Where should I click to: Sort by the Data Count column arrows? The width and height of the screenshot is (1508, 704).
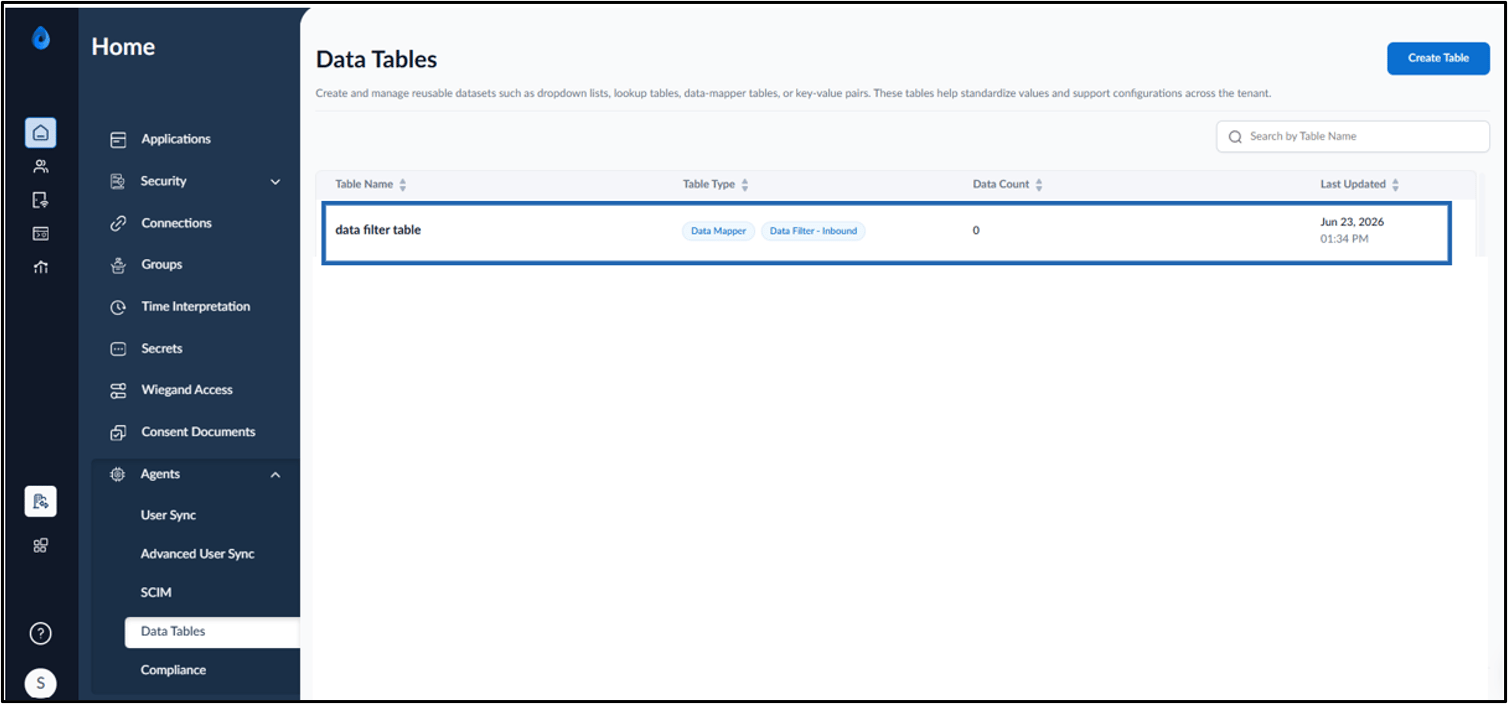point(1039,185)
